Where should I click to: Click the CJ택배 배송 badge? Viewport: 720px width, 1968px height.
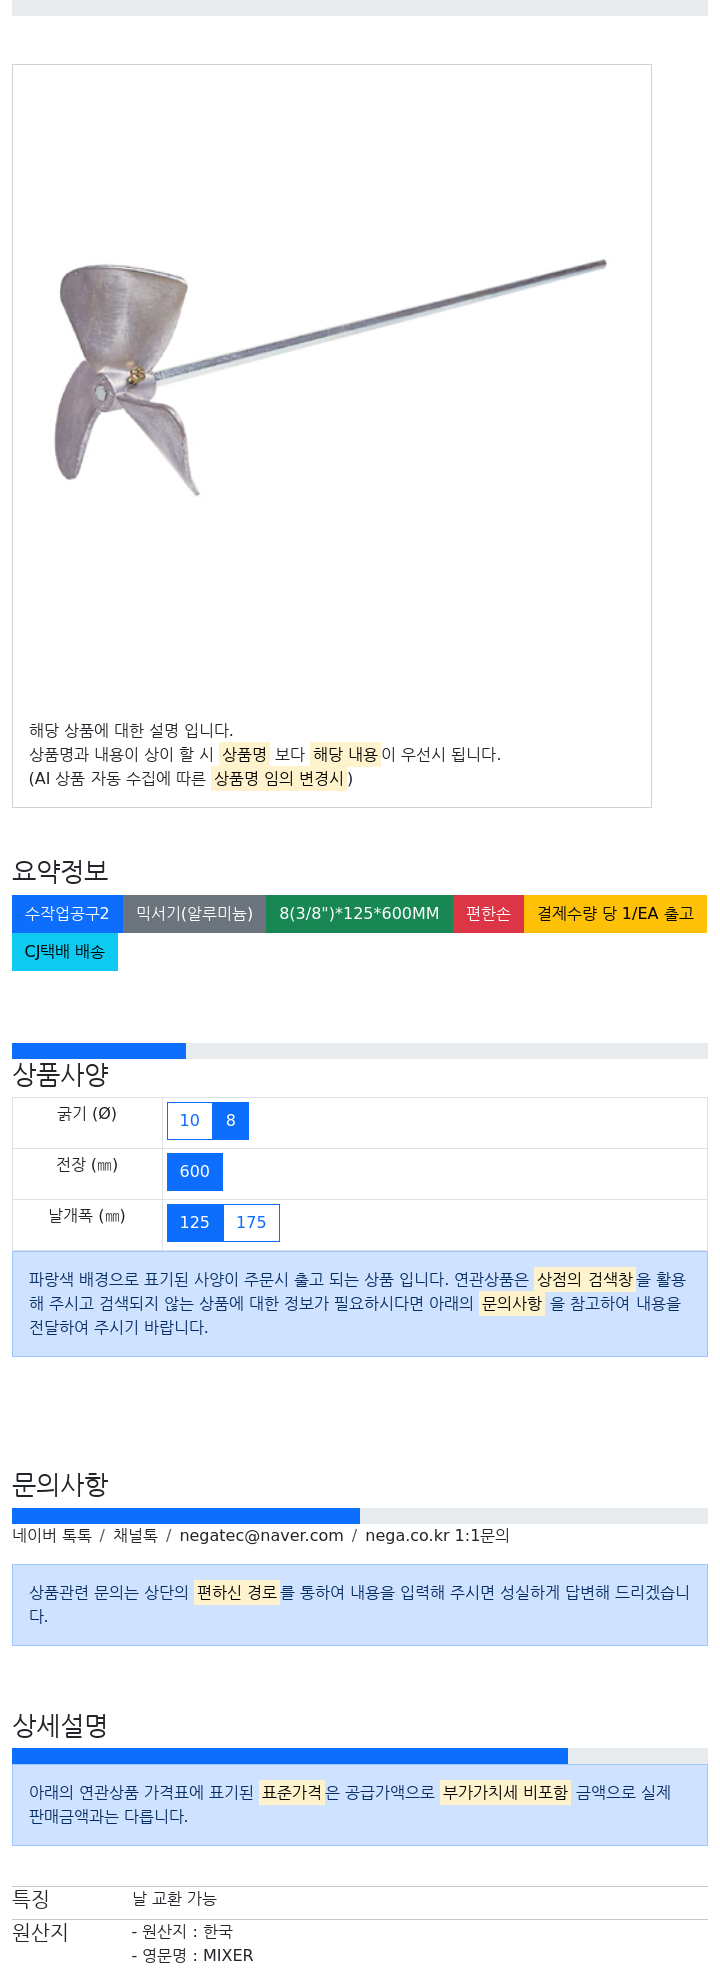click(65, 952)
